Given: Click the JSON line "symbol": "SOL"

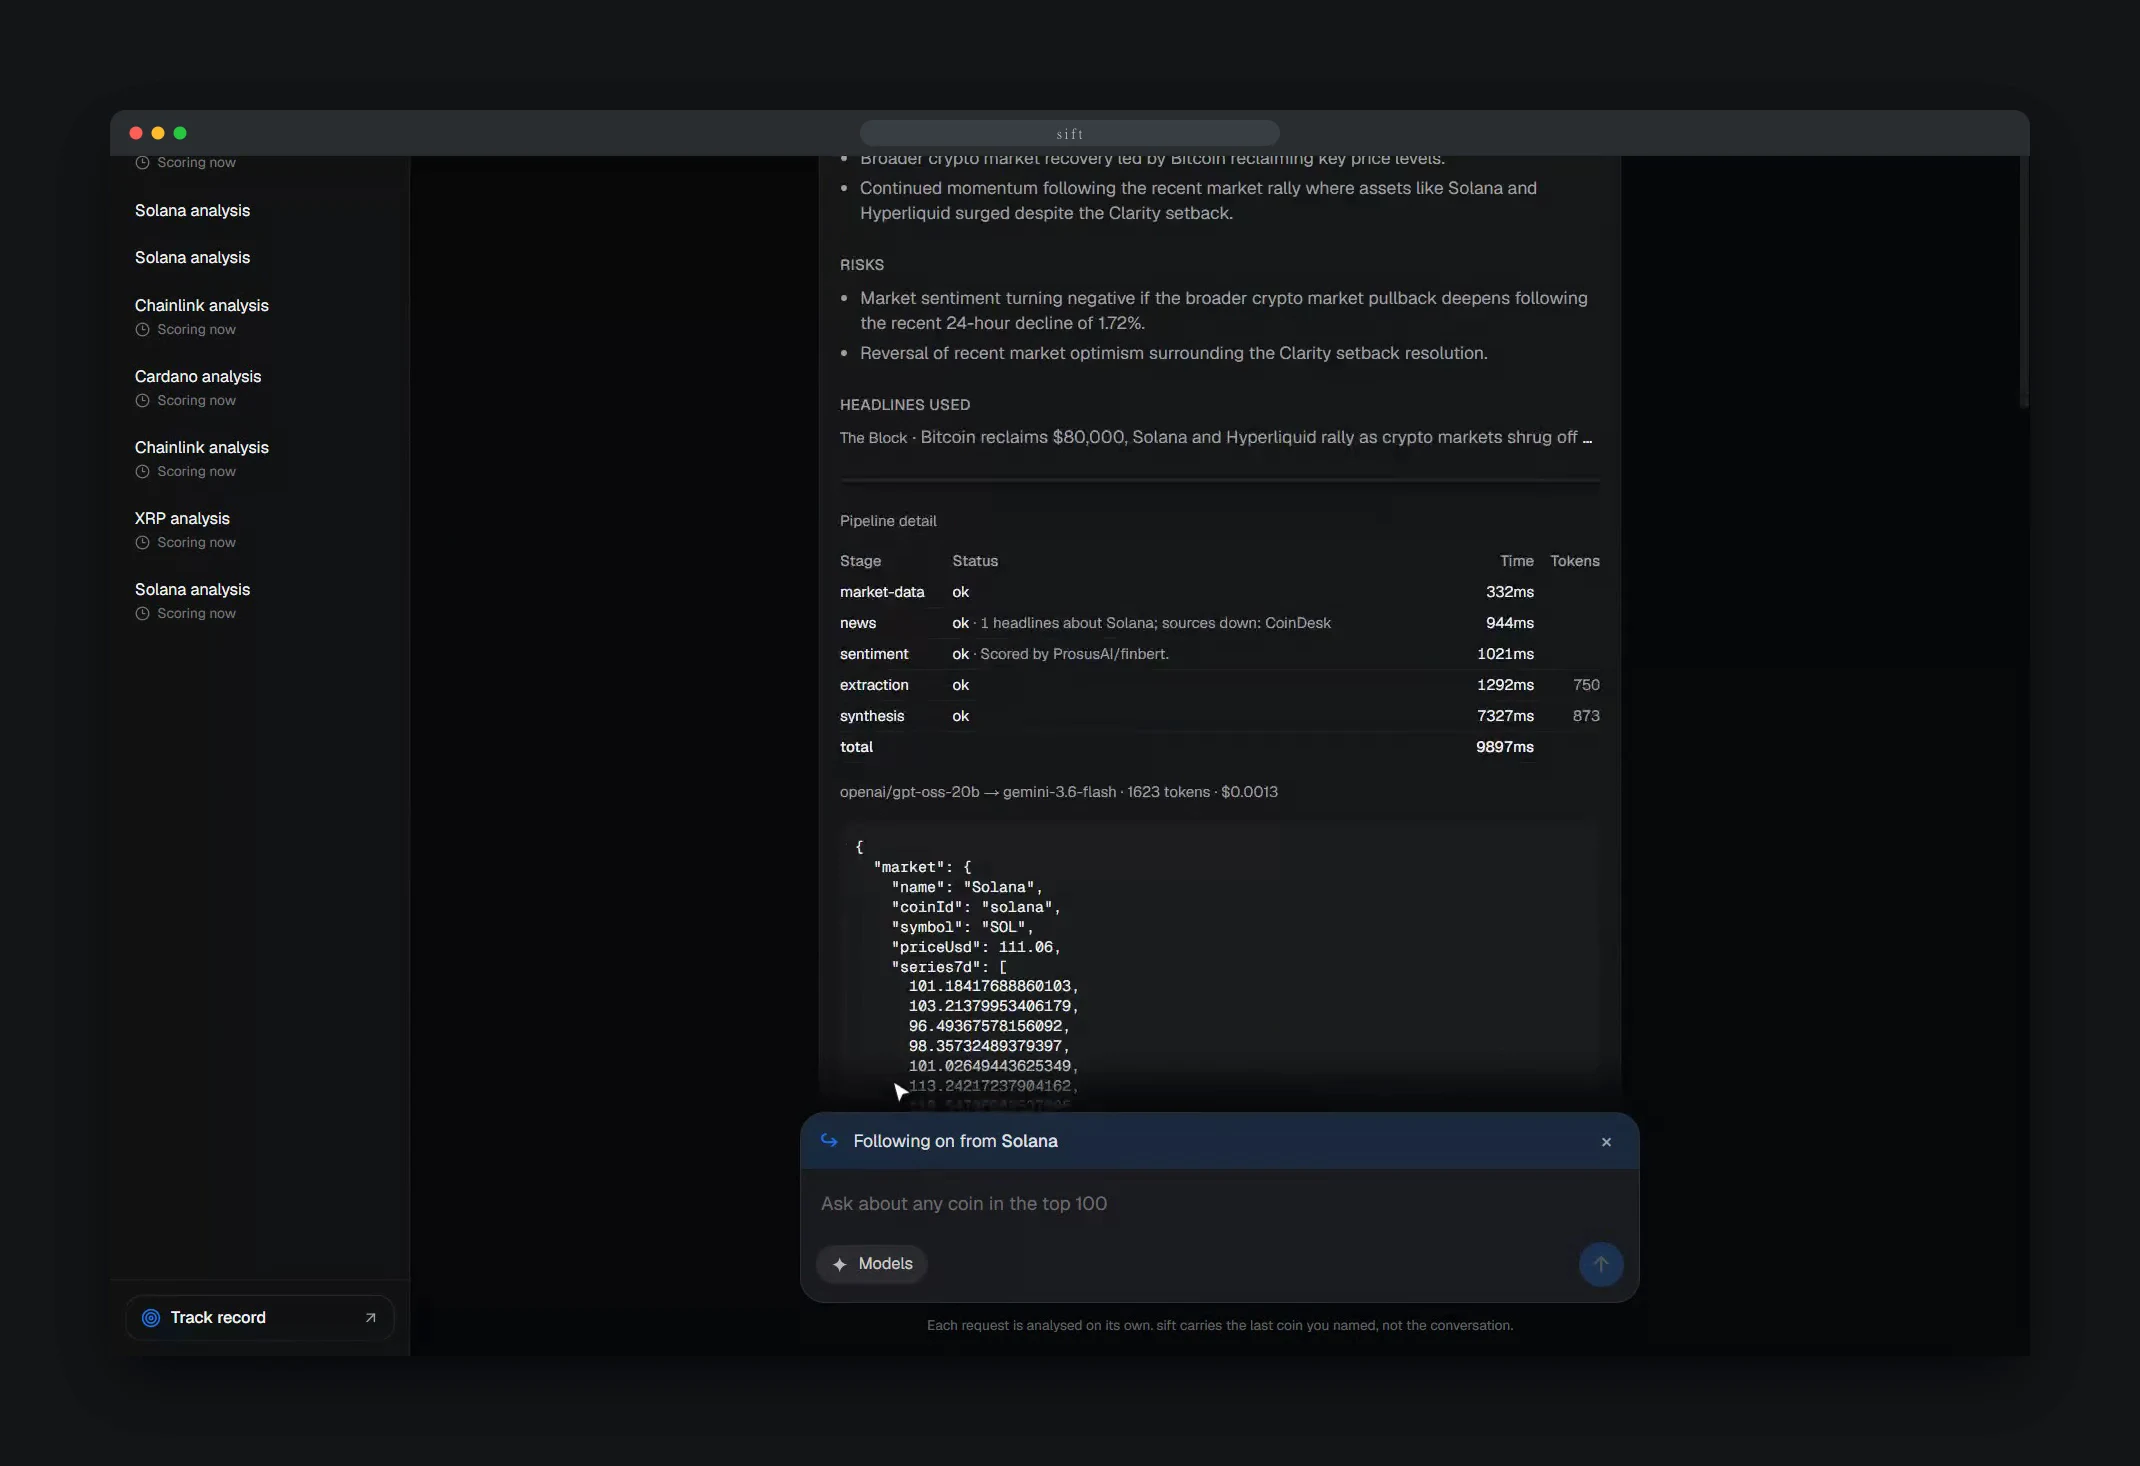Looking at the screenshot, I should (x=962, y=927).
